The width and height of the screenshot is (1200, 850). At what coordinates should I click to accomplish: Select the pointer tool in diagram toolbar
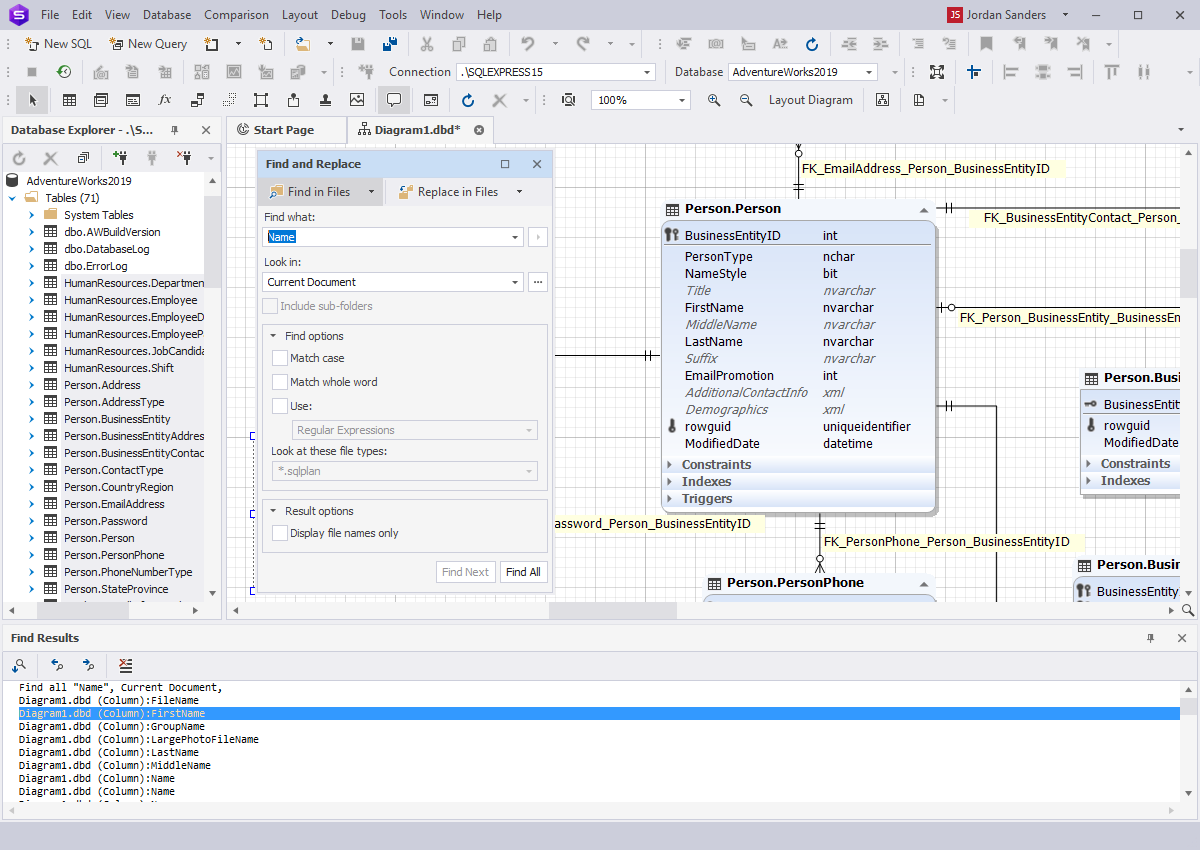coord(33,100)
